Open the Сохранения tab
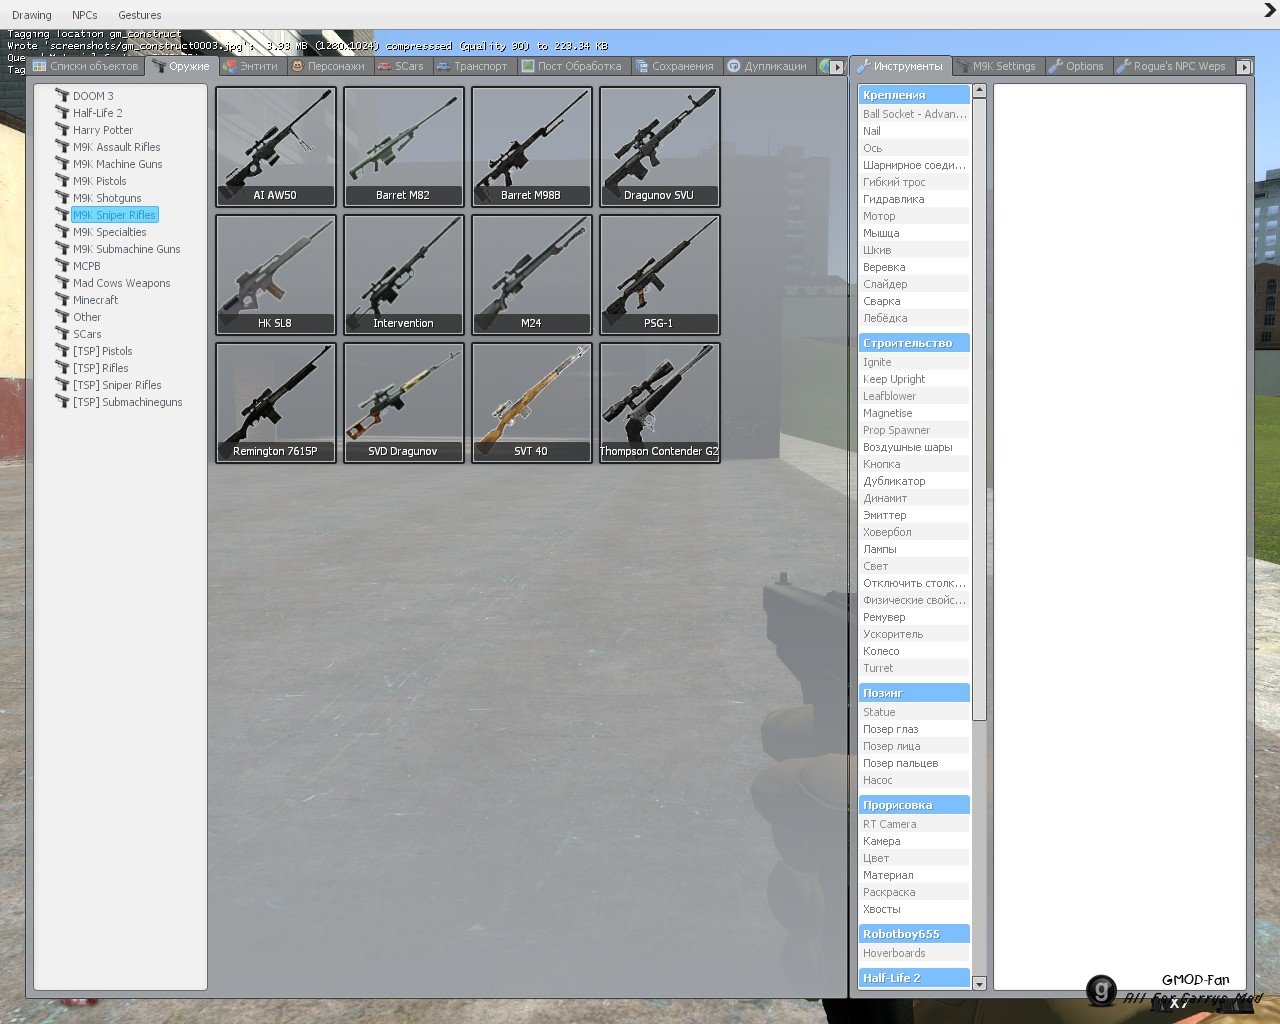This screenshot has width=1280, height=1024. (x=675, y=66)
